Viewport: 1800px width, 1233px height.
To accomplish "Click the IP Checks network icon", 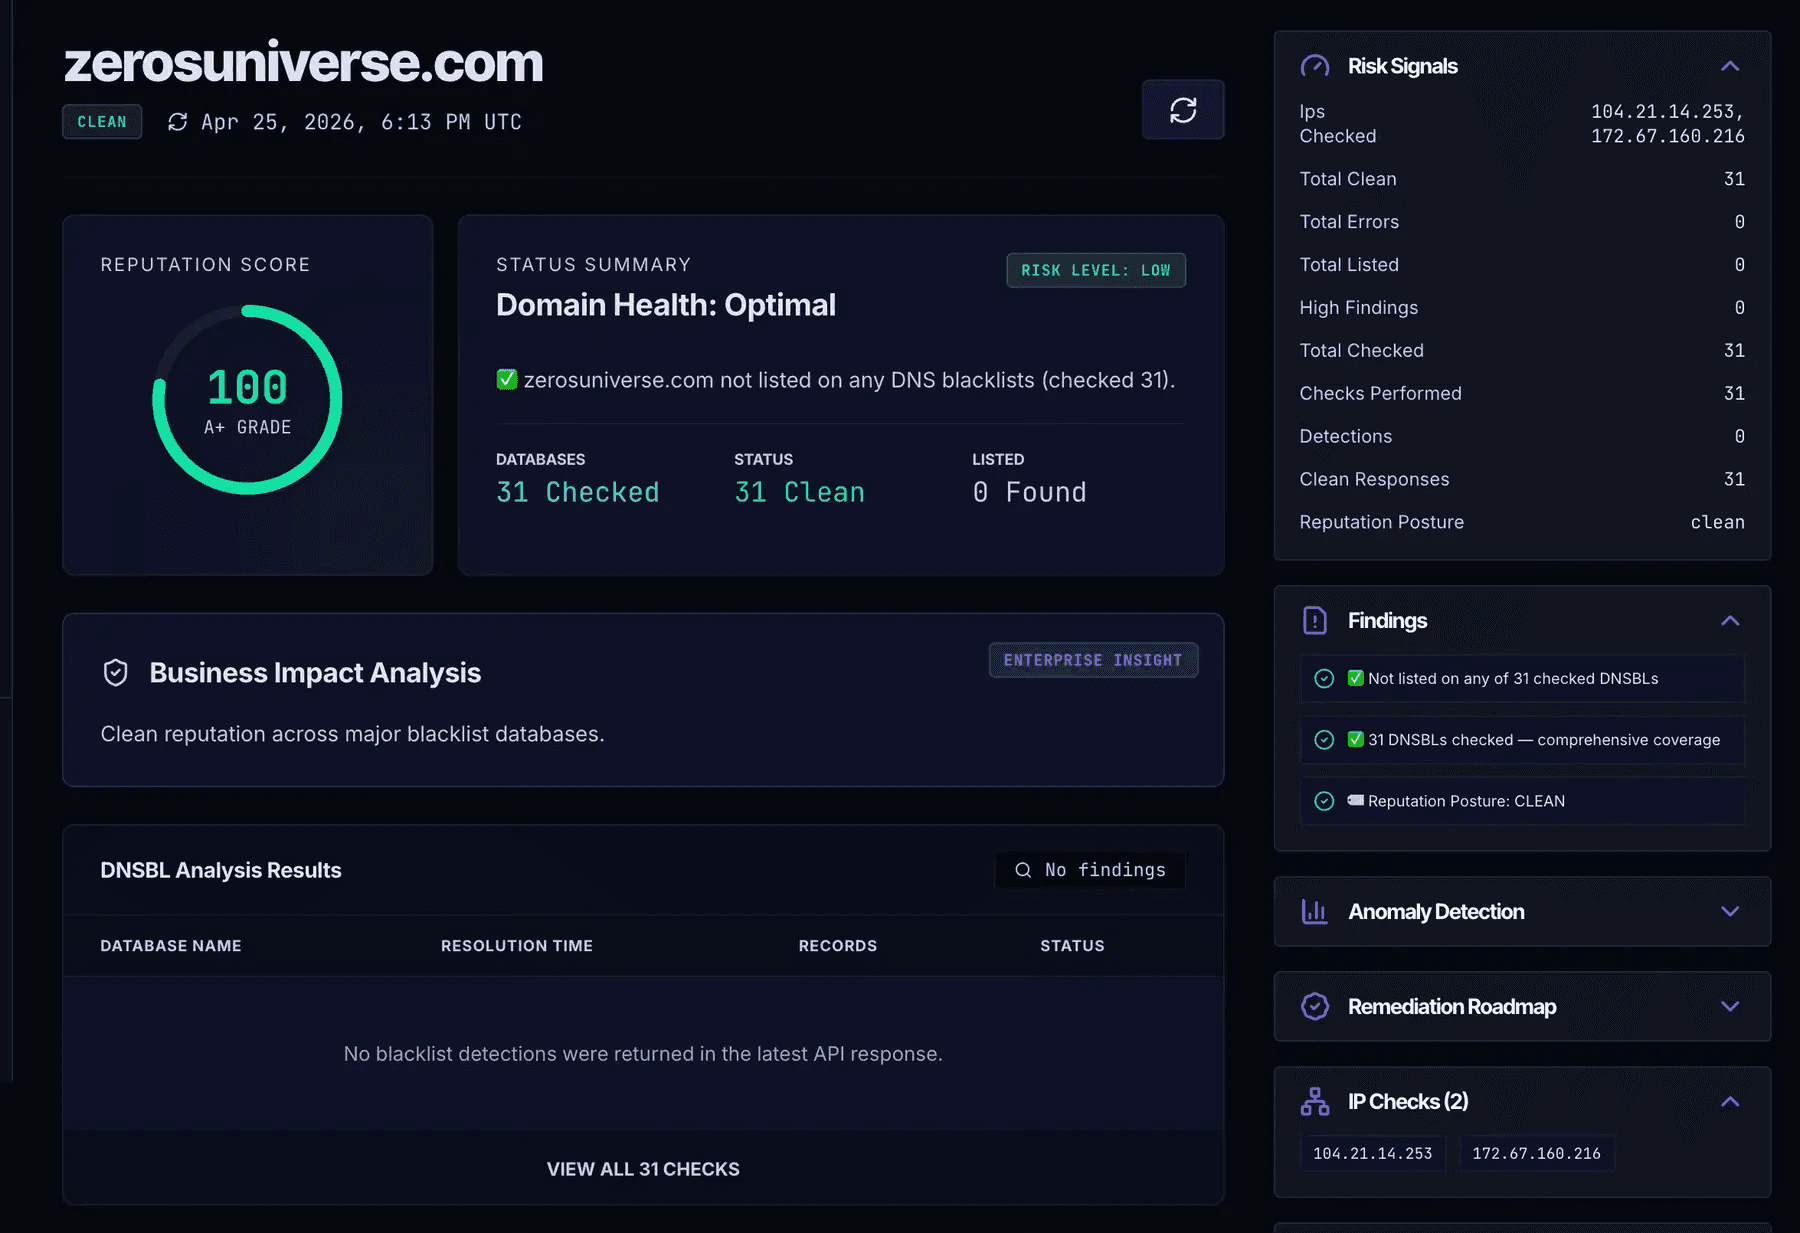I will click(1315, 1102).
